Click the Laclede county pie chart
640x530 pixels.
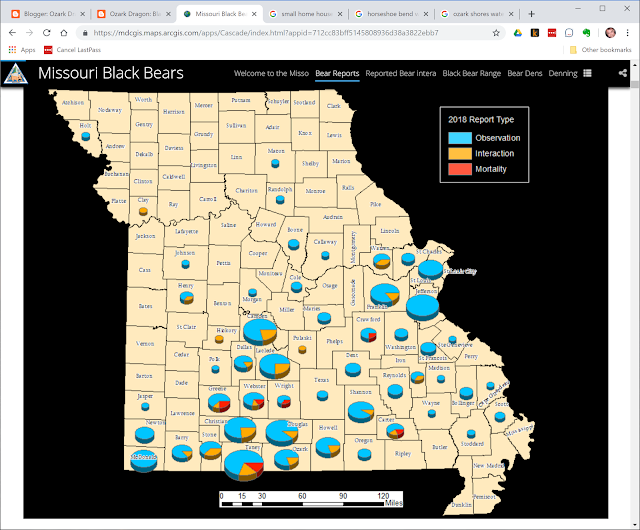click(x=275, y=366)
